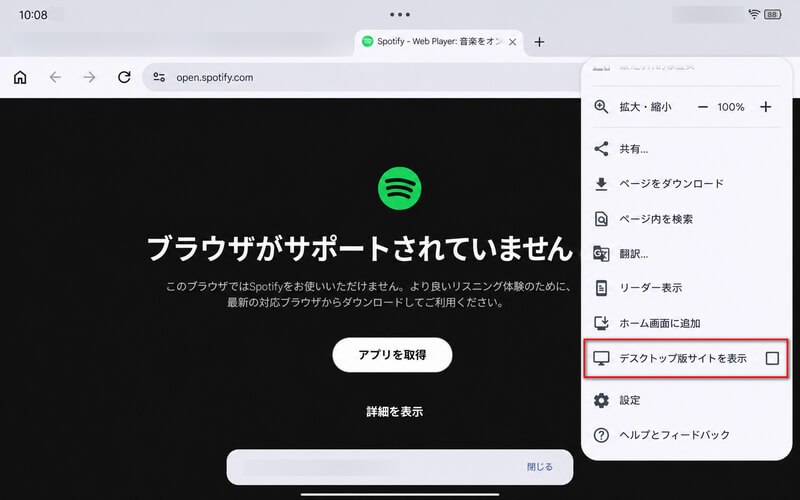
Task: Tap the three-dot multitasking indicator at top
Action: (x=400, y=15)
